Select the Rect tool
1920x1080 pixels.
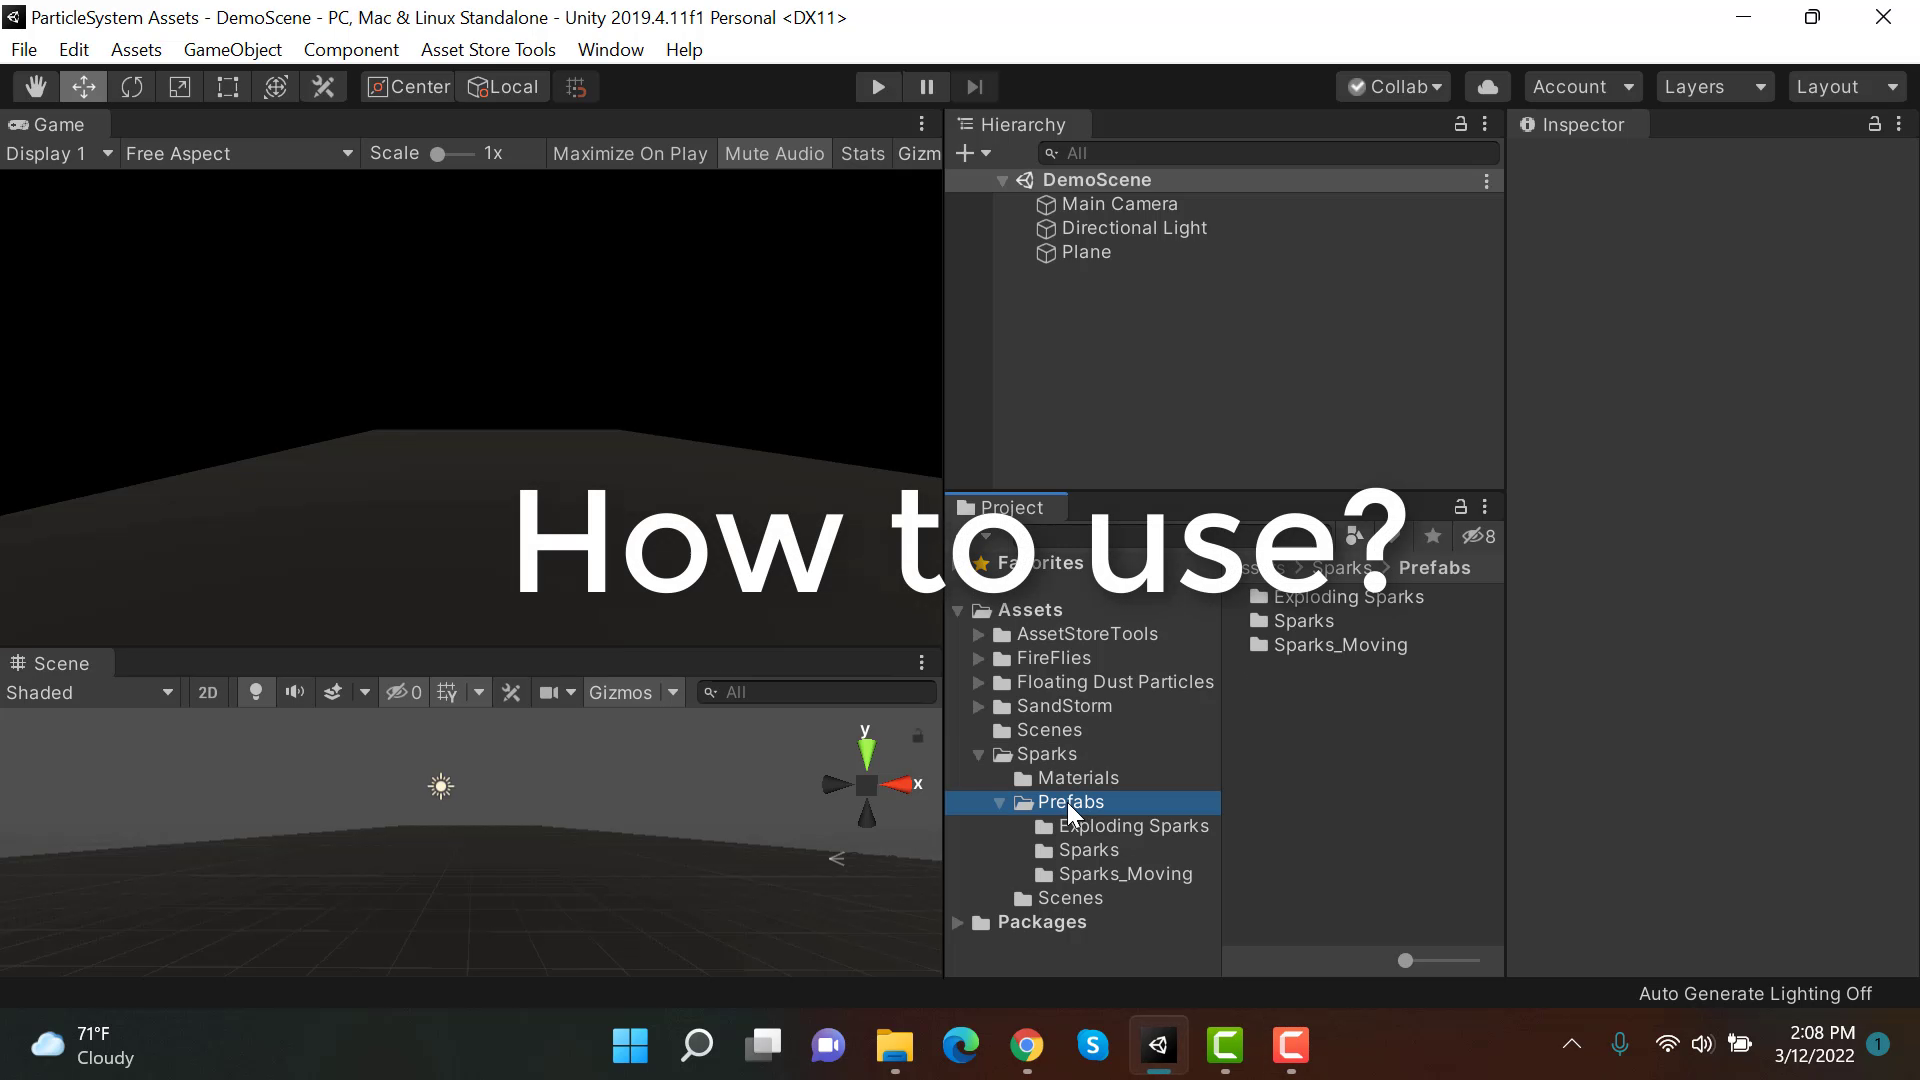(x=228, y=87)
